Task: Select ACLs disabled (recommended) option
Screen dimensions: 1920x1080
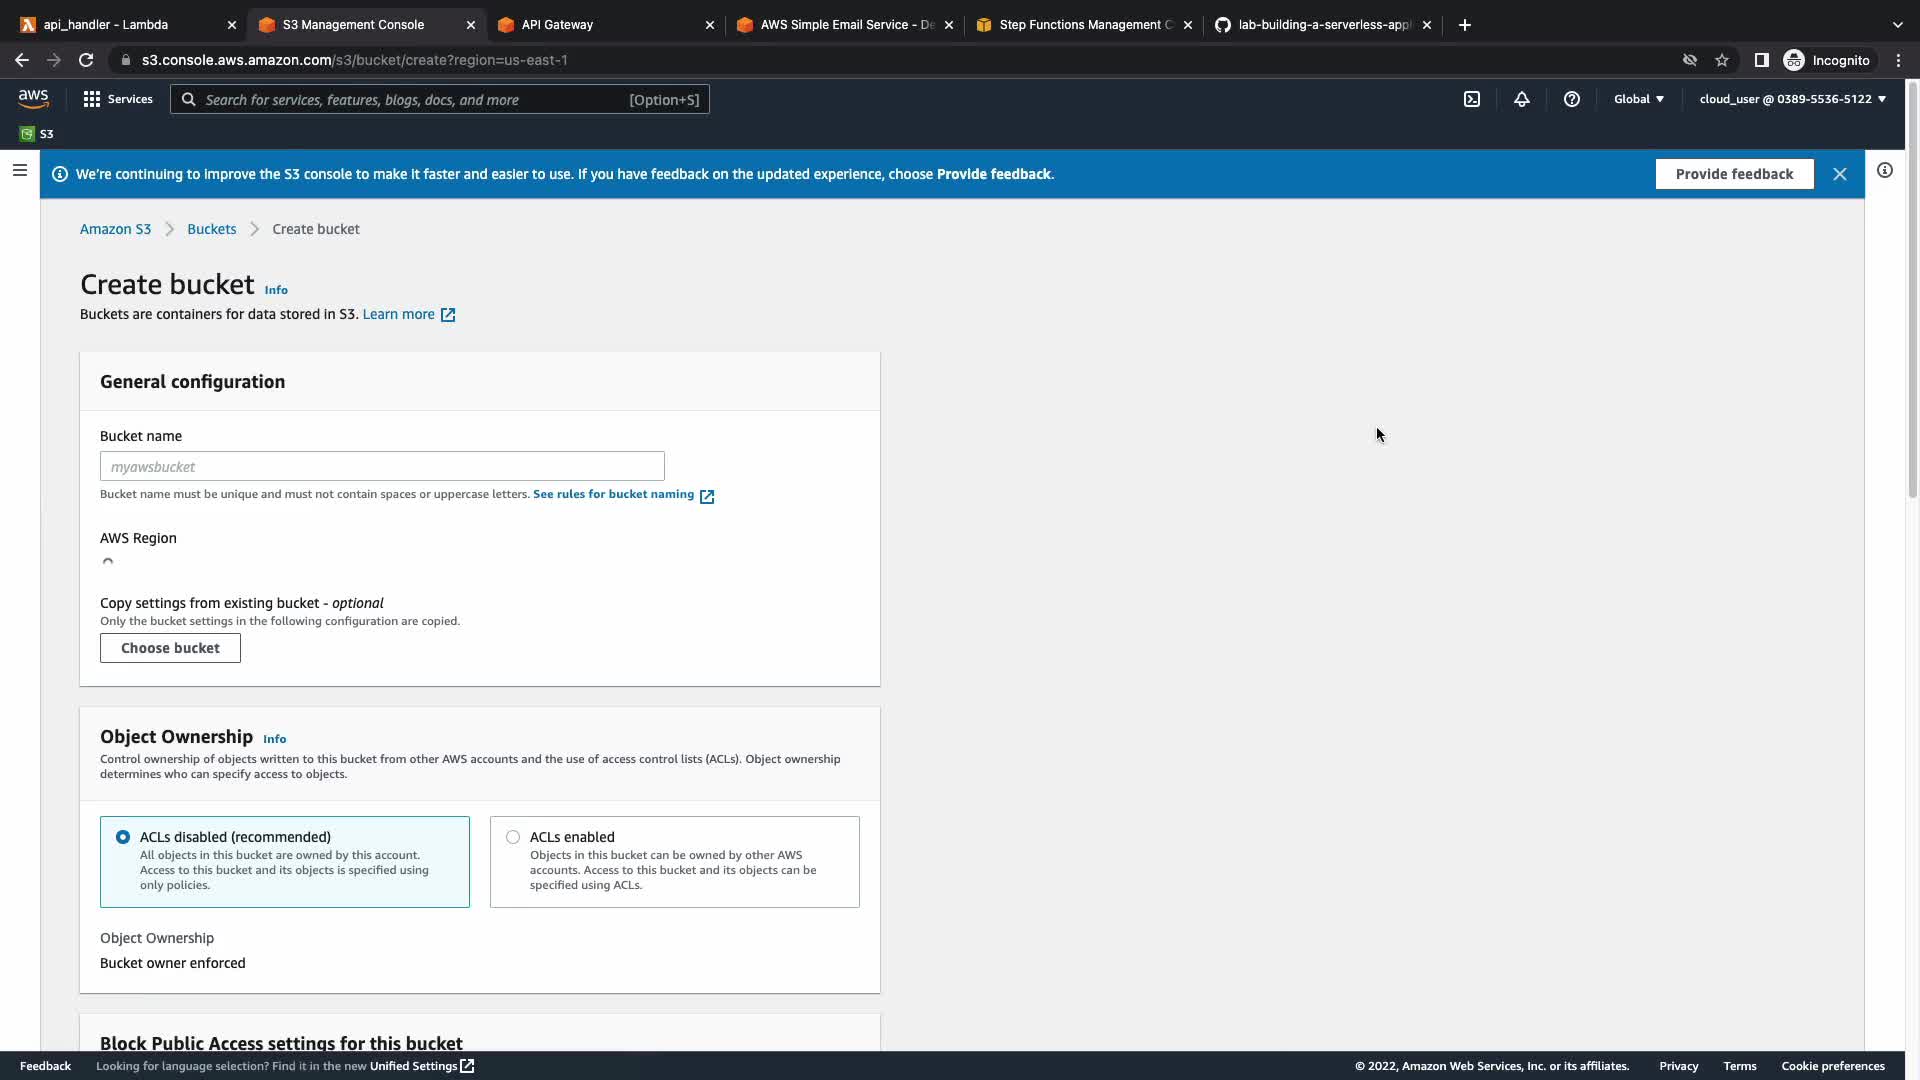Action: click(x=123, y=837)
